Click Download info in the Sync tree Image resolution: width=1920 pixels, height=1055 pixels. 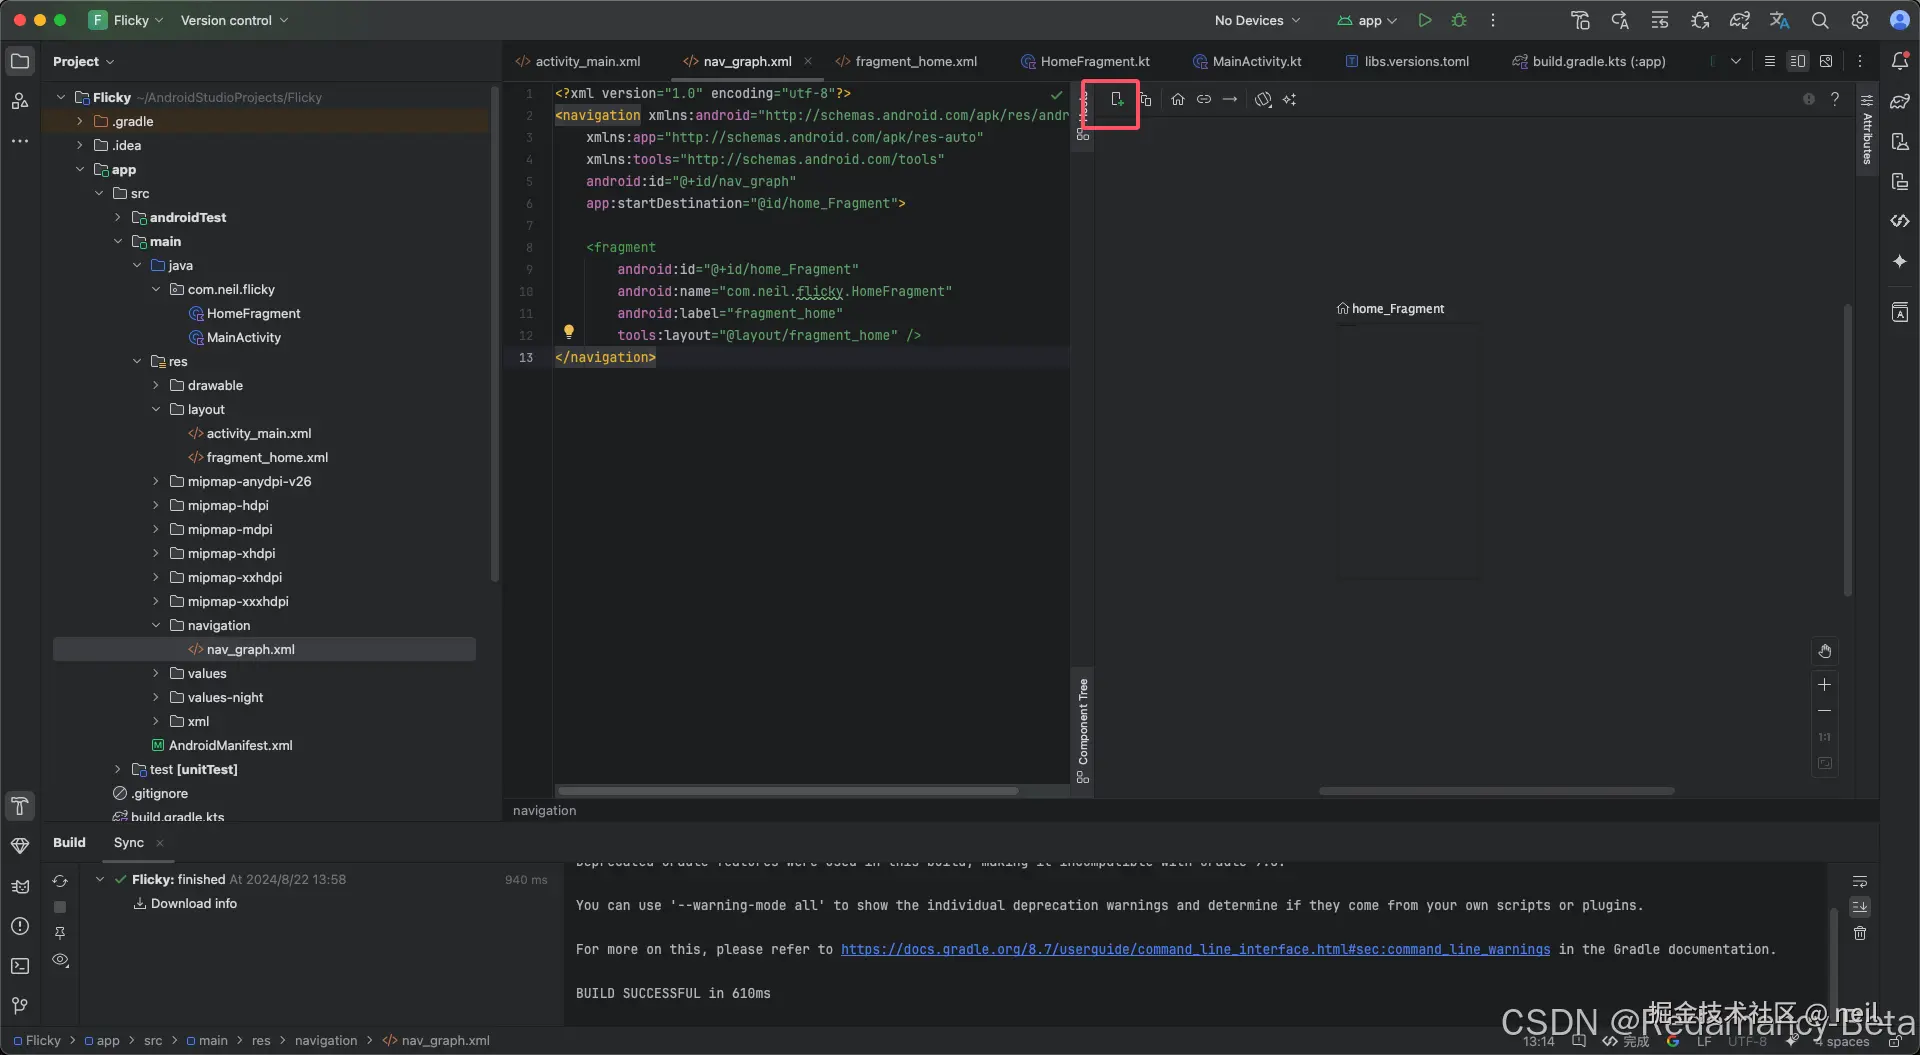193,904
